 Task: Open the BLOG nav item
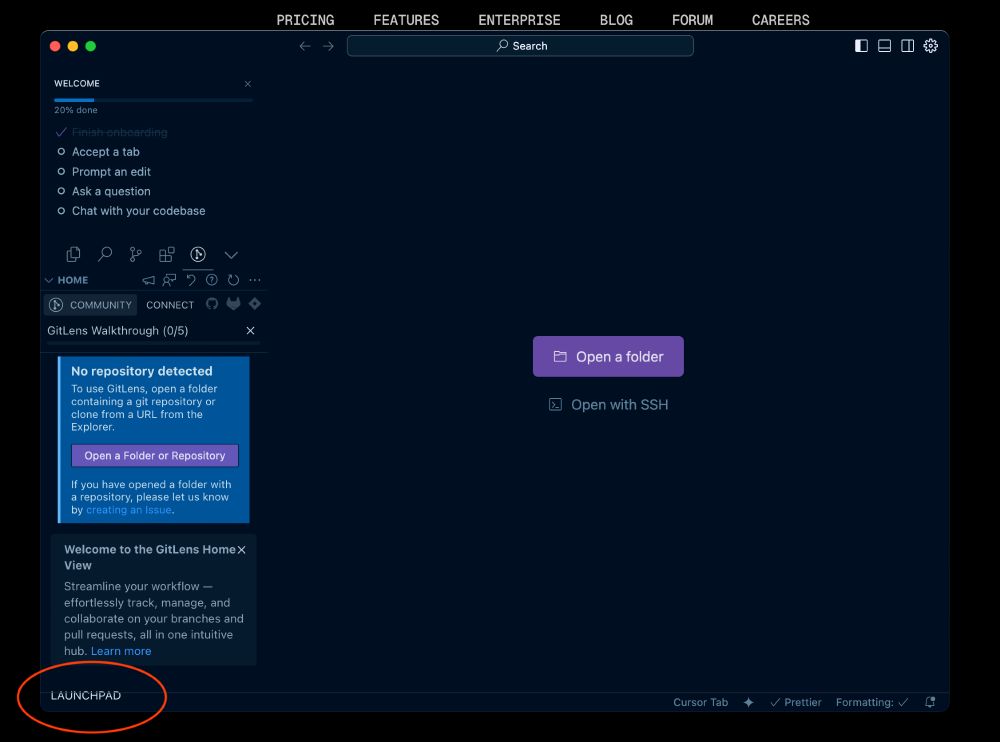616,20
